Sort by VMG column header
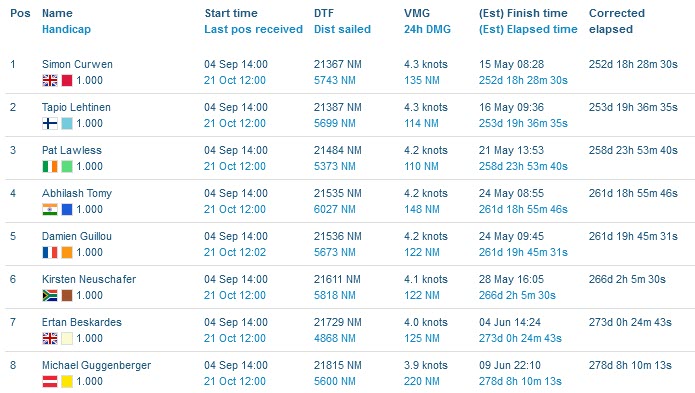This screenshot has width=695, height=393. pyautogui.click(x=417, y=13)
